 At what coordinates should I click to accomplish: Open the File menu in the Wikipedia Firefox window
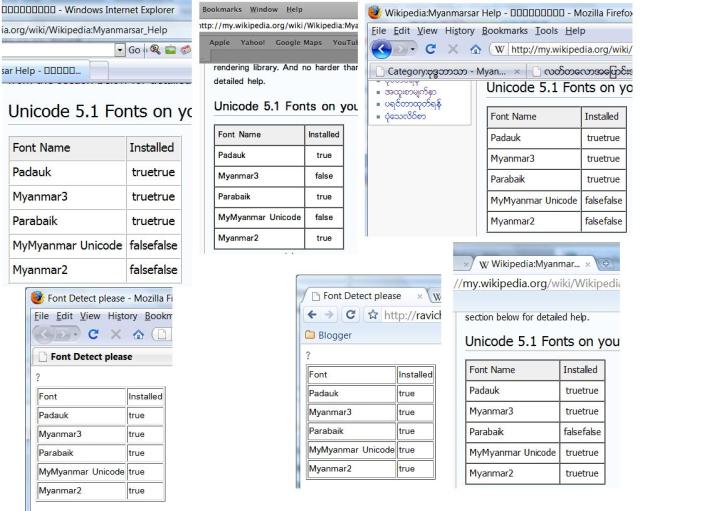pos(379,31)
